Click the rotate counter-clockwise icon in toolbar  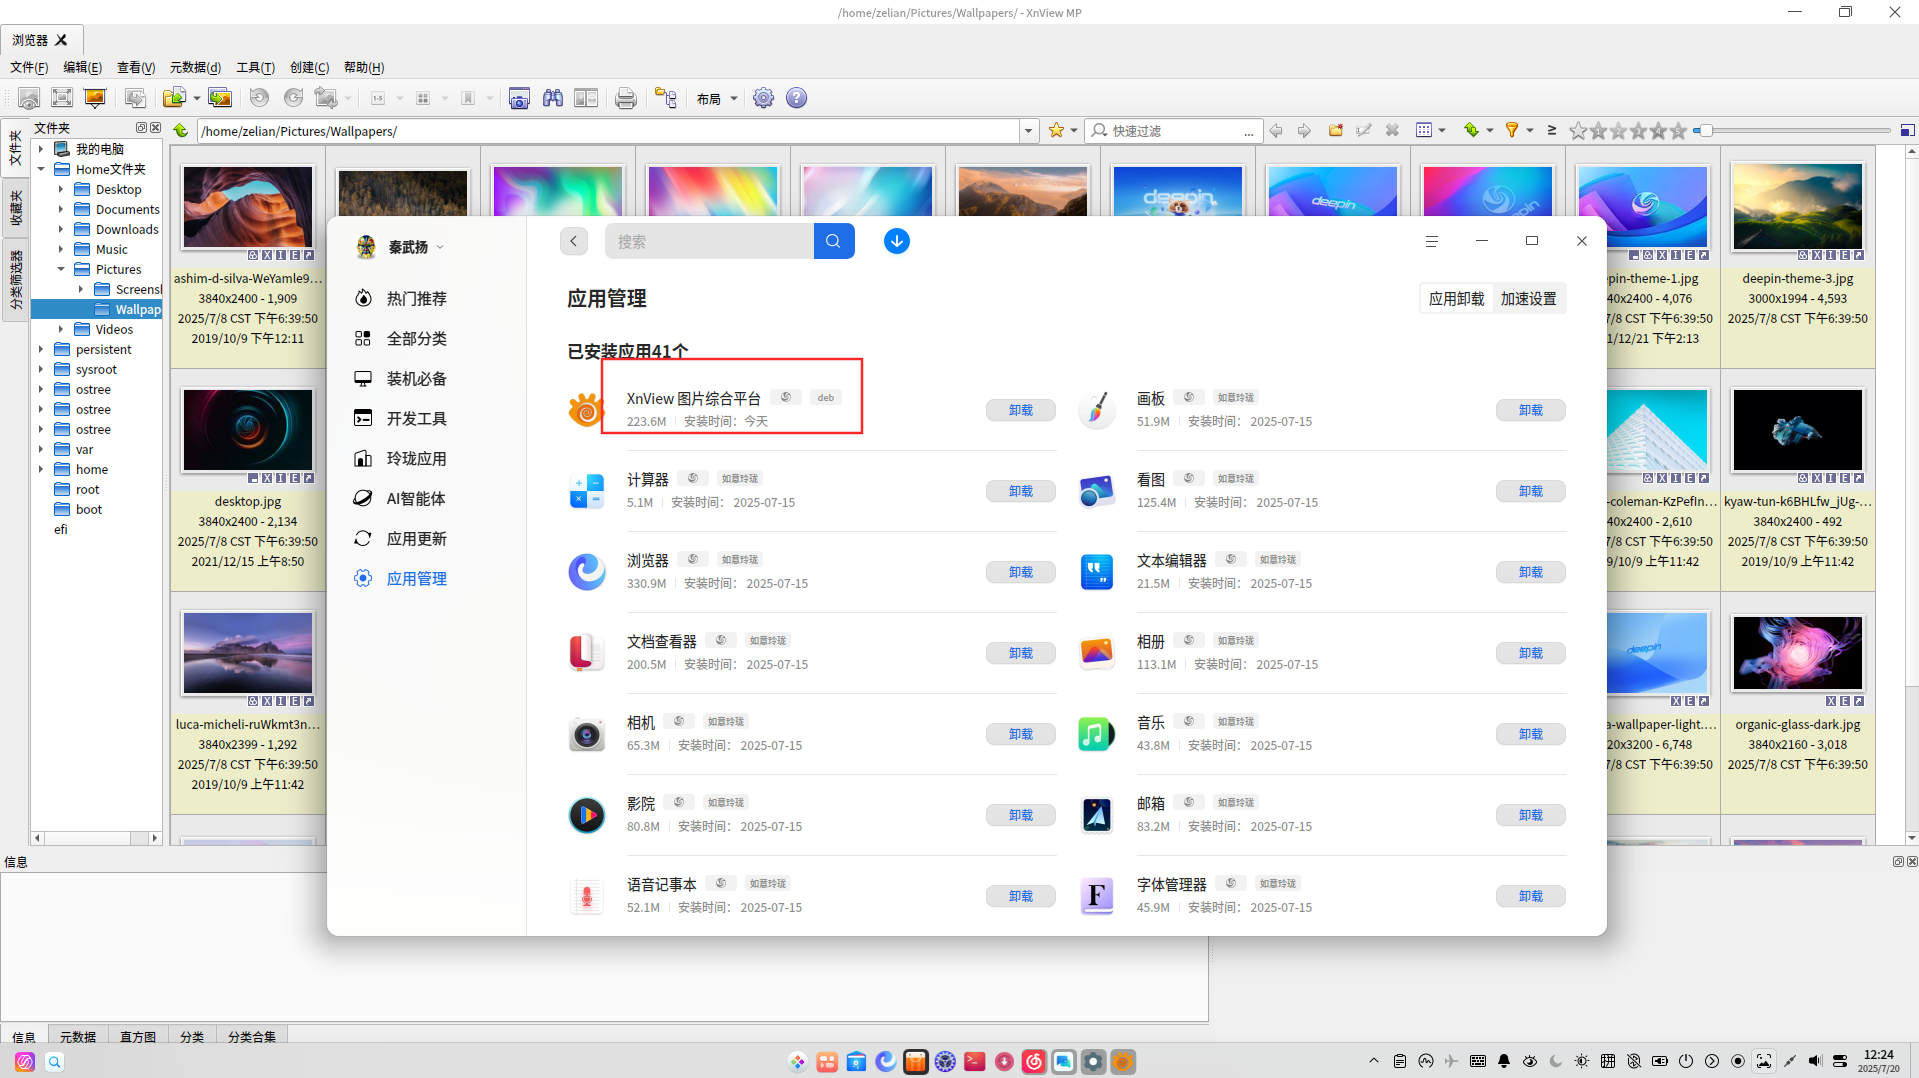259,98
